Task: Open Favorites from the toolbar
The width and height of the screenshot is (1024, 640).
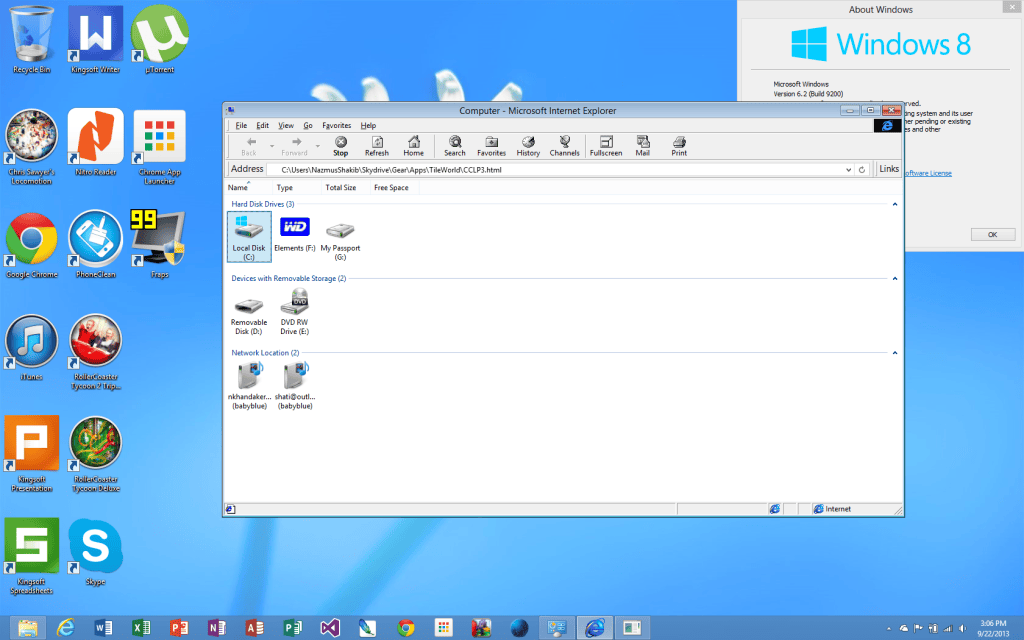Action: (x=491, y=146)
